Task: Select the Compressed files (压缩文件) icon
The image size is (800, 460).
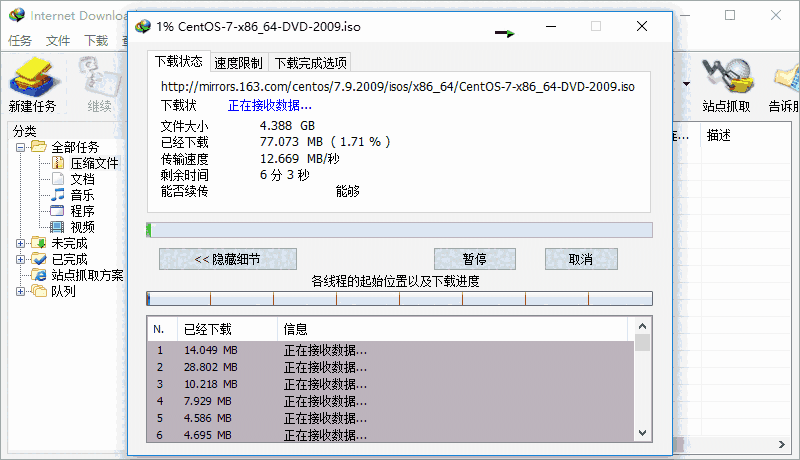Action: 58,163
